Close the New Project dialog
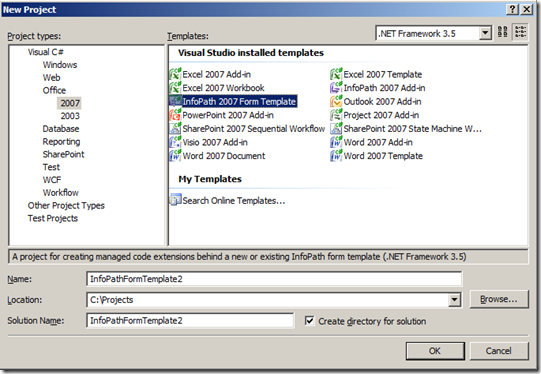 [527, 9]
